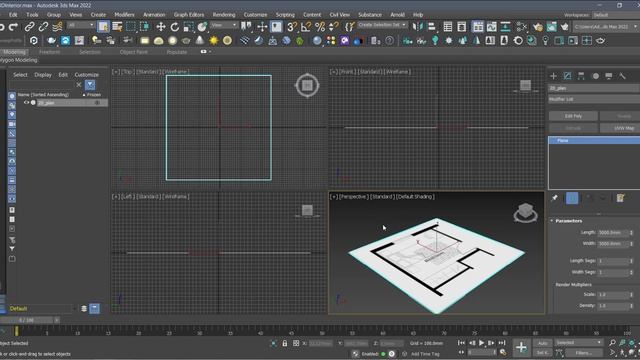Open the Graph Editors menu
640x360 pixels.
pyautogui.click(x=189, y=15)
